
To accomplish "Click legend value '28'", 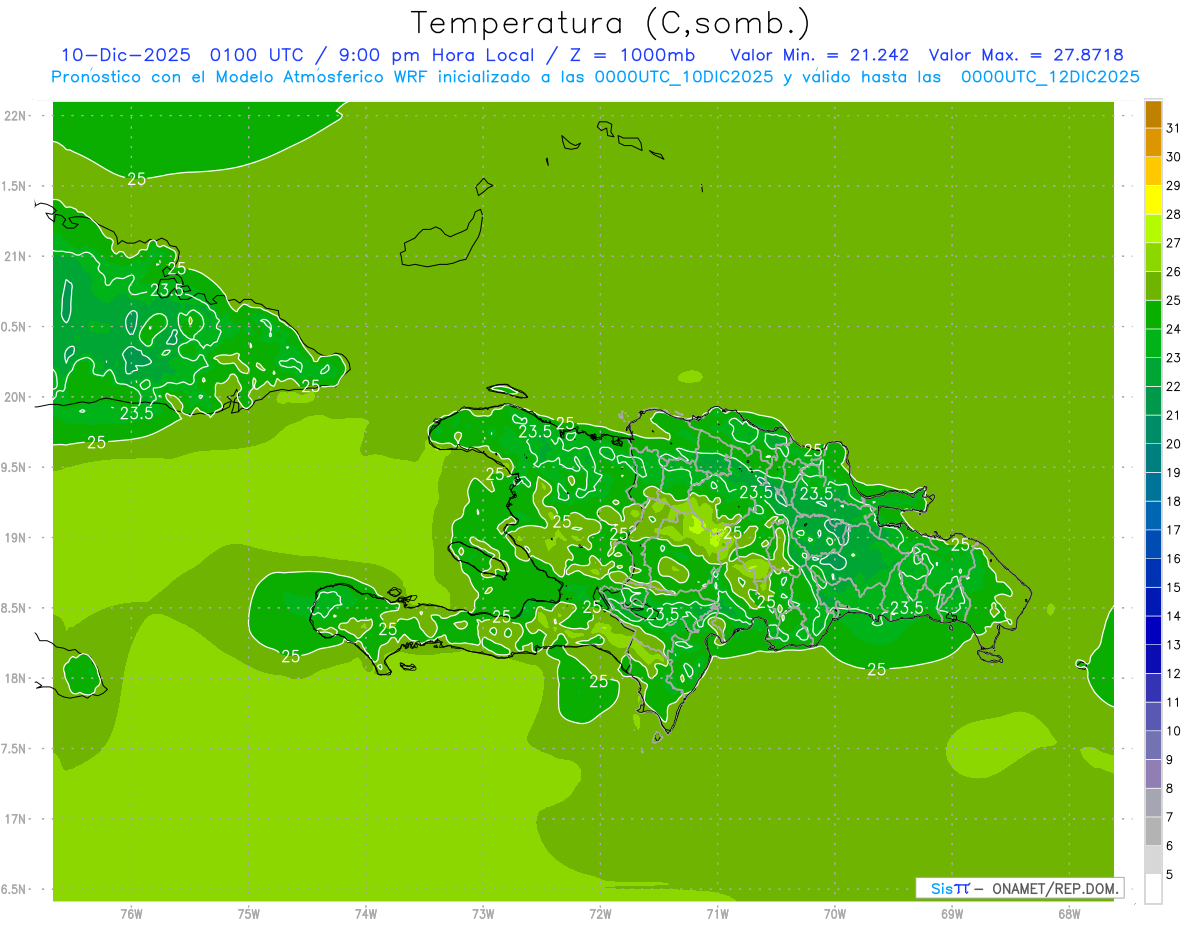I will tap(1174, 214).
